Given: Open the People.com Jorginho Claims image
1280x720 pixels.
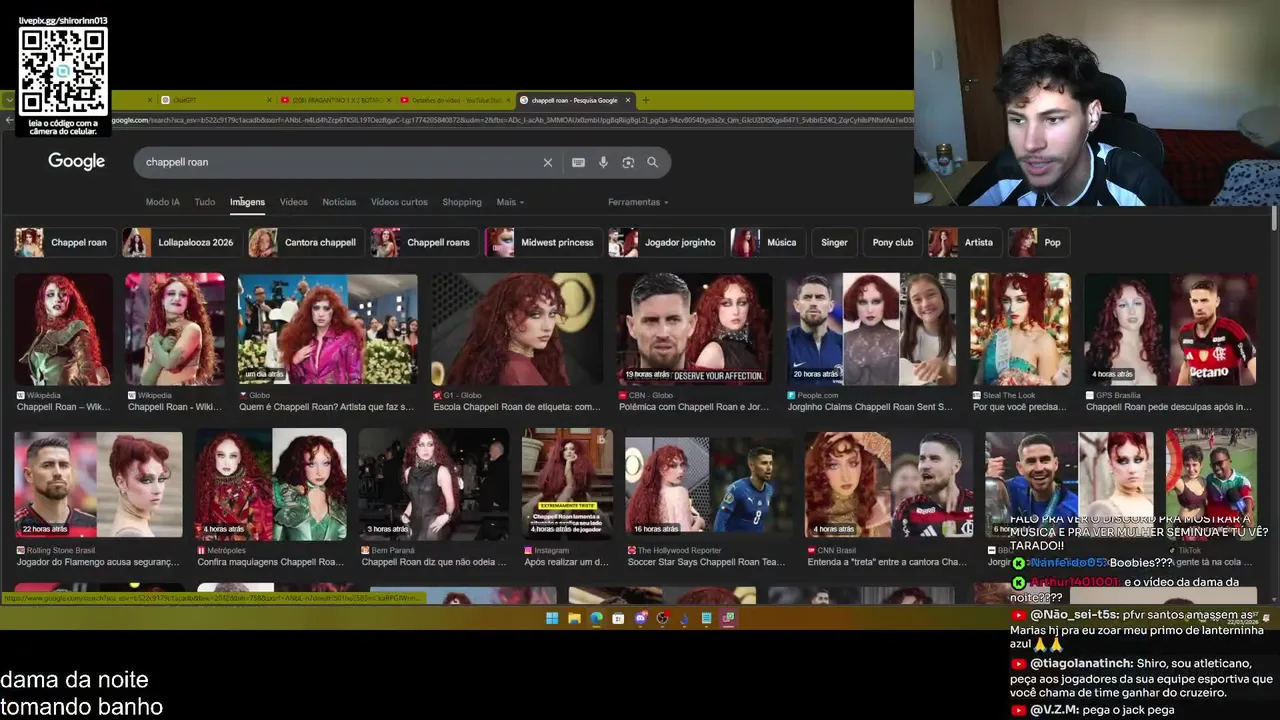Looking at the screenshot, I should coord(871,329).
